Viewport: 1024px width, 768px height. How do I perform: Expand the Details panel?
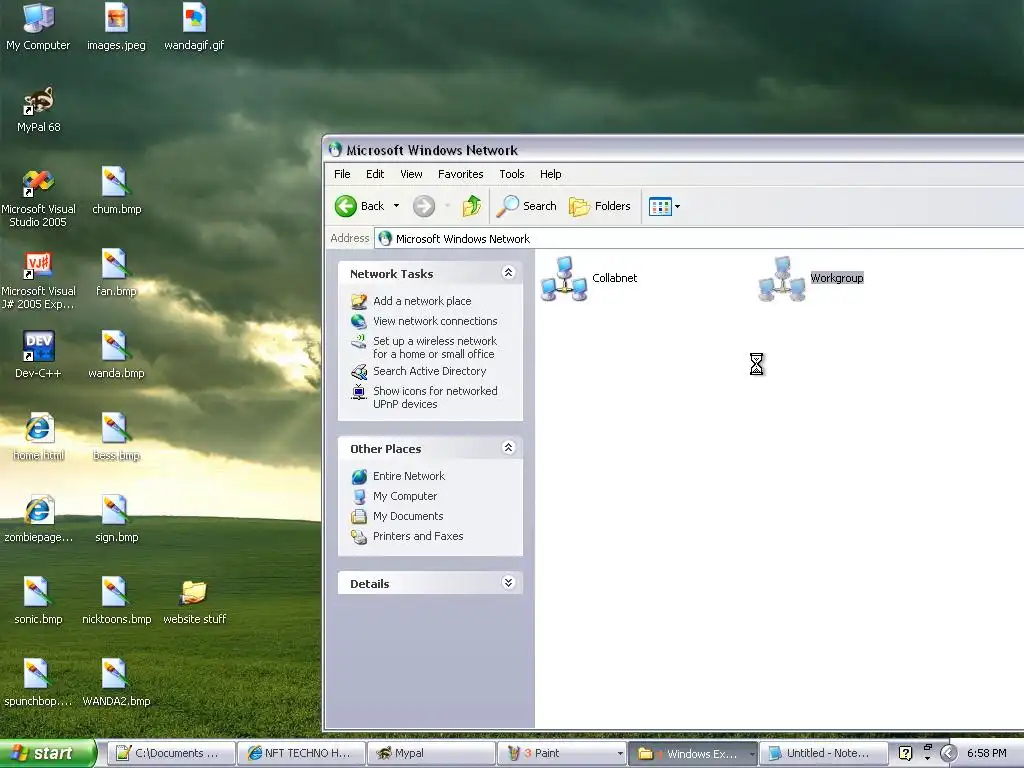(x=508, y=583)
